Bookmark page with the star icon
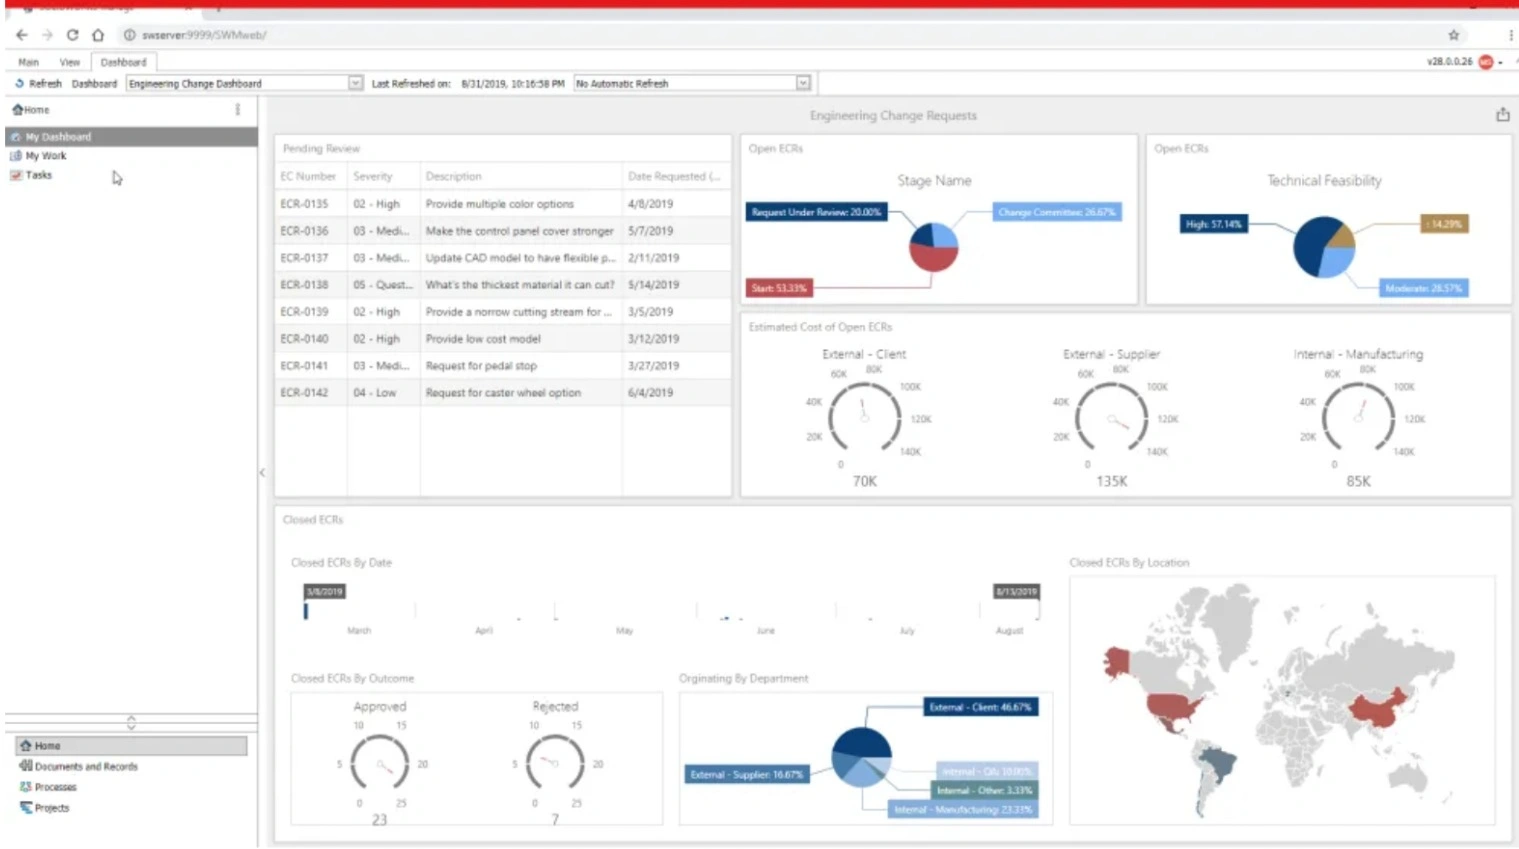 tap(1453, 35)
